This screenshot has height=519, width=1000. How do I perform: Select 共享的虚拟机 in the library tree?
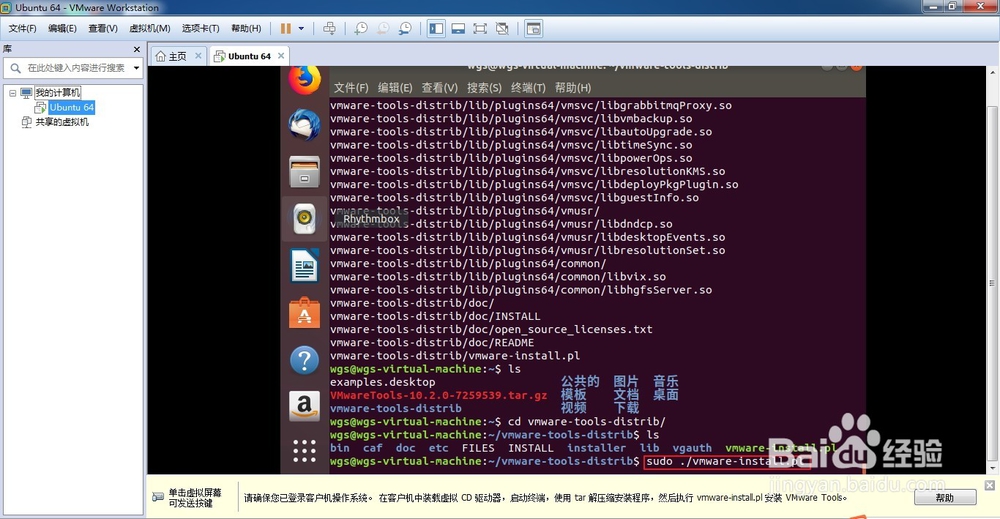62,122
